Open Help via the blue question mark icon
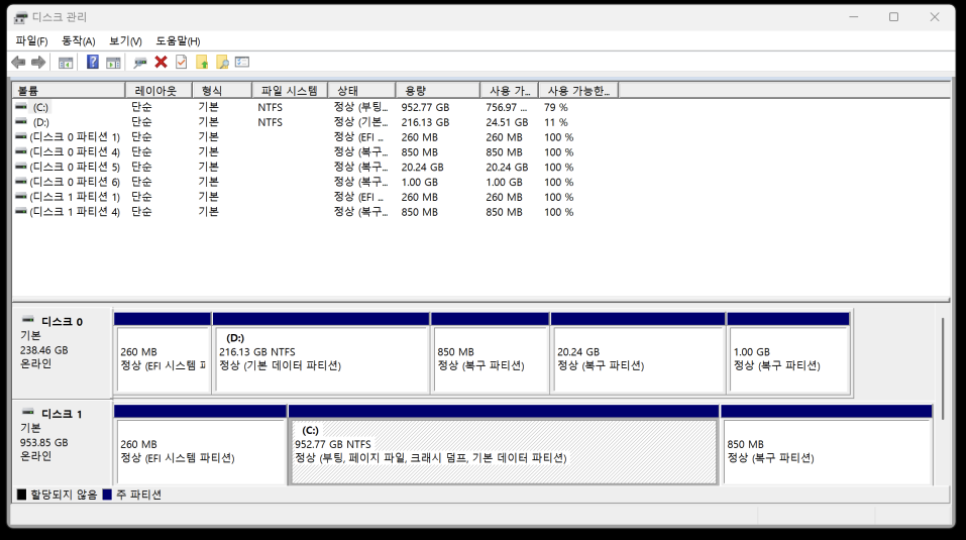Viewport: 966px width, 540px height. 92,62
